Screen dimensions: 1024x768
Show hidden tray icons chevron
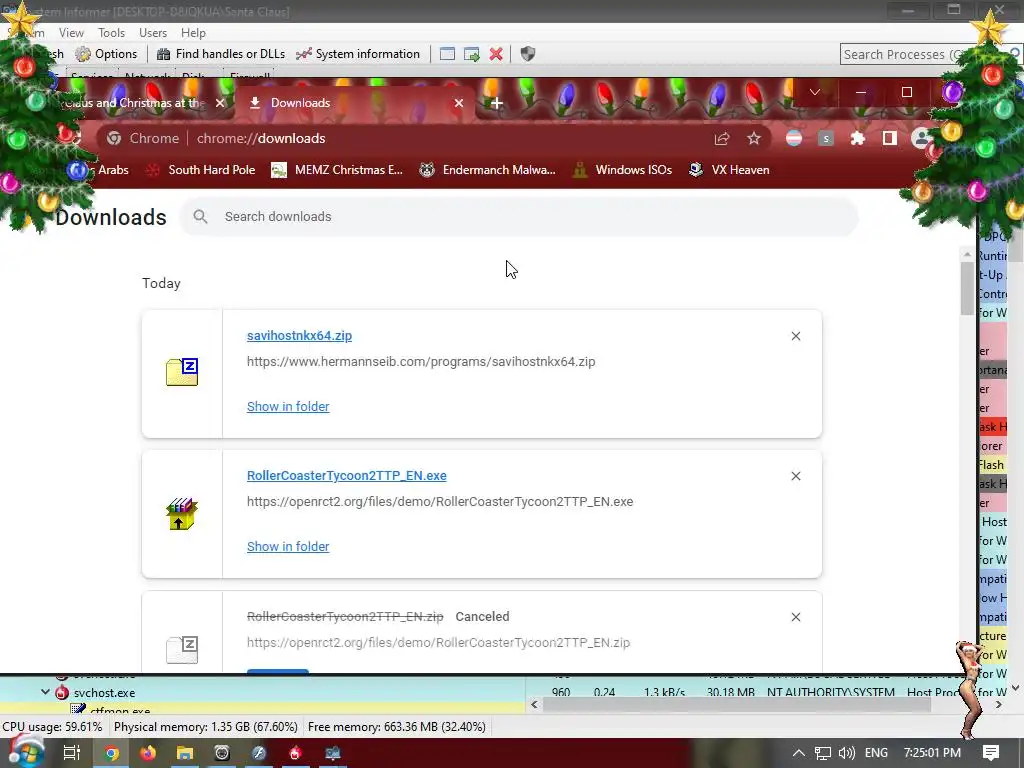pyautogui.click(x=799, y=753)
